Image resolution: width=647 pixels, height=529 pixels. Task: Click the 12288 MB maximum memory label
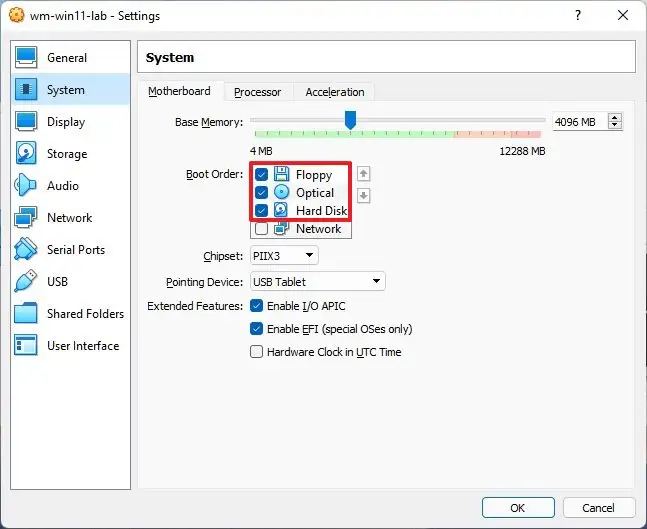pyautogui.click(x=522, y=151)
